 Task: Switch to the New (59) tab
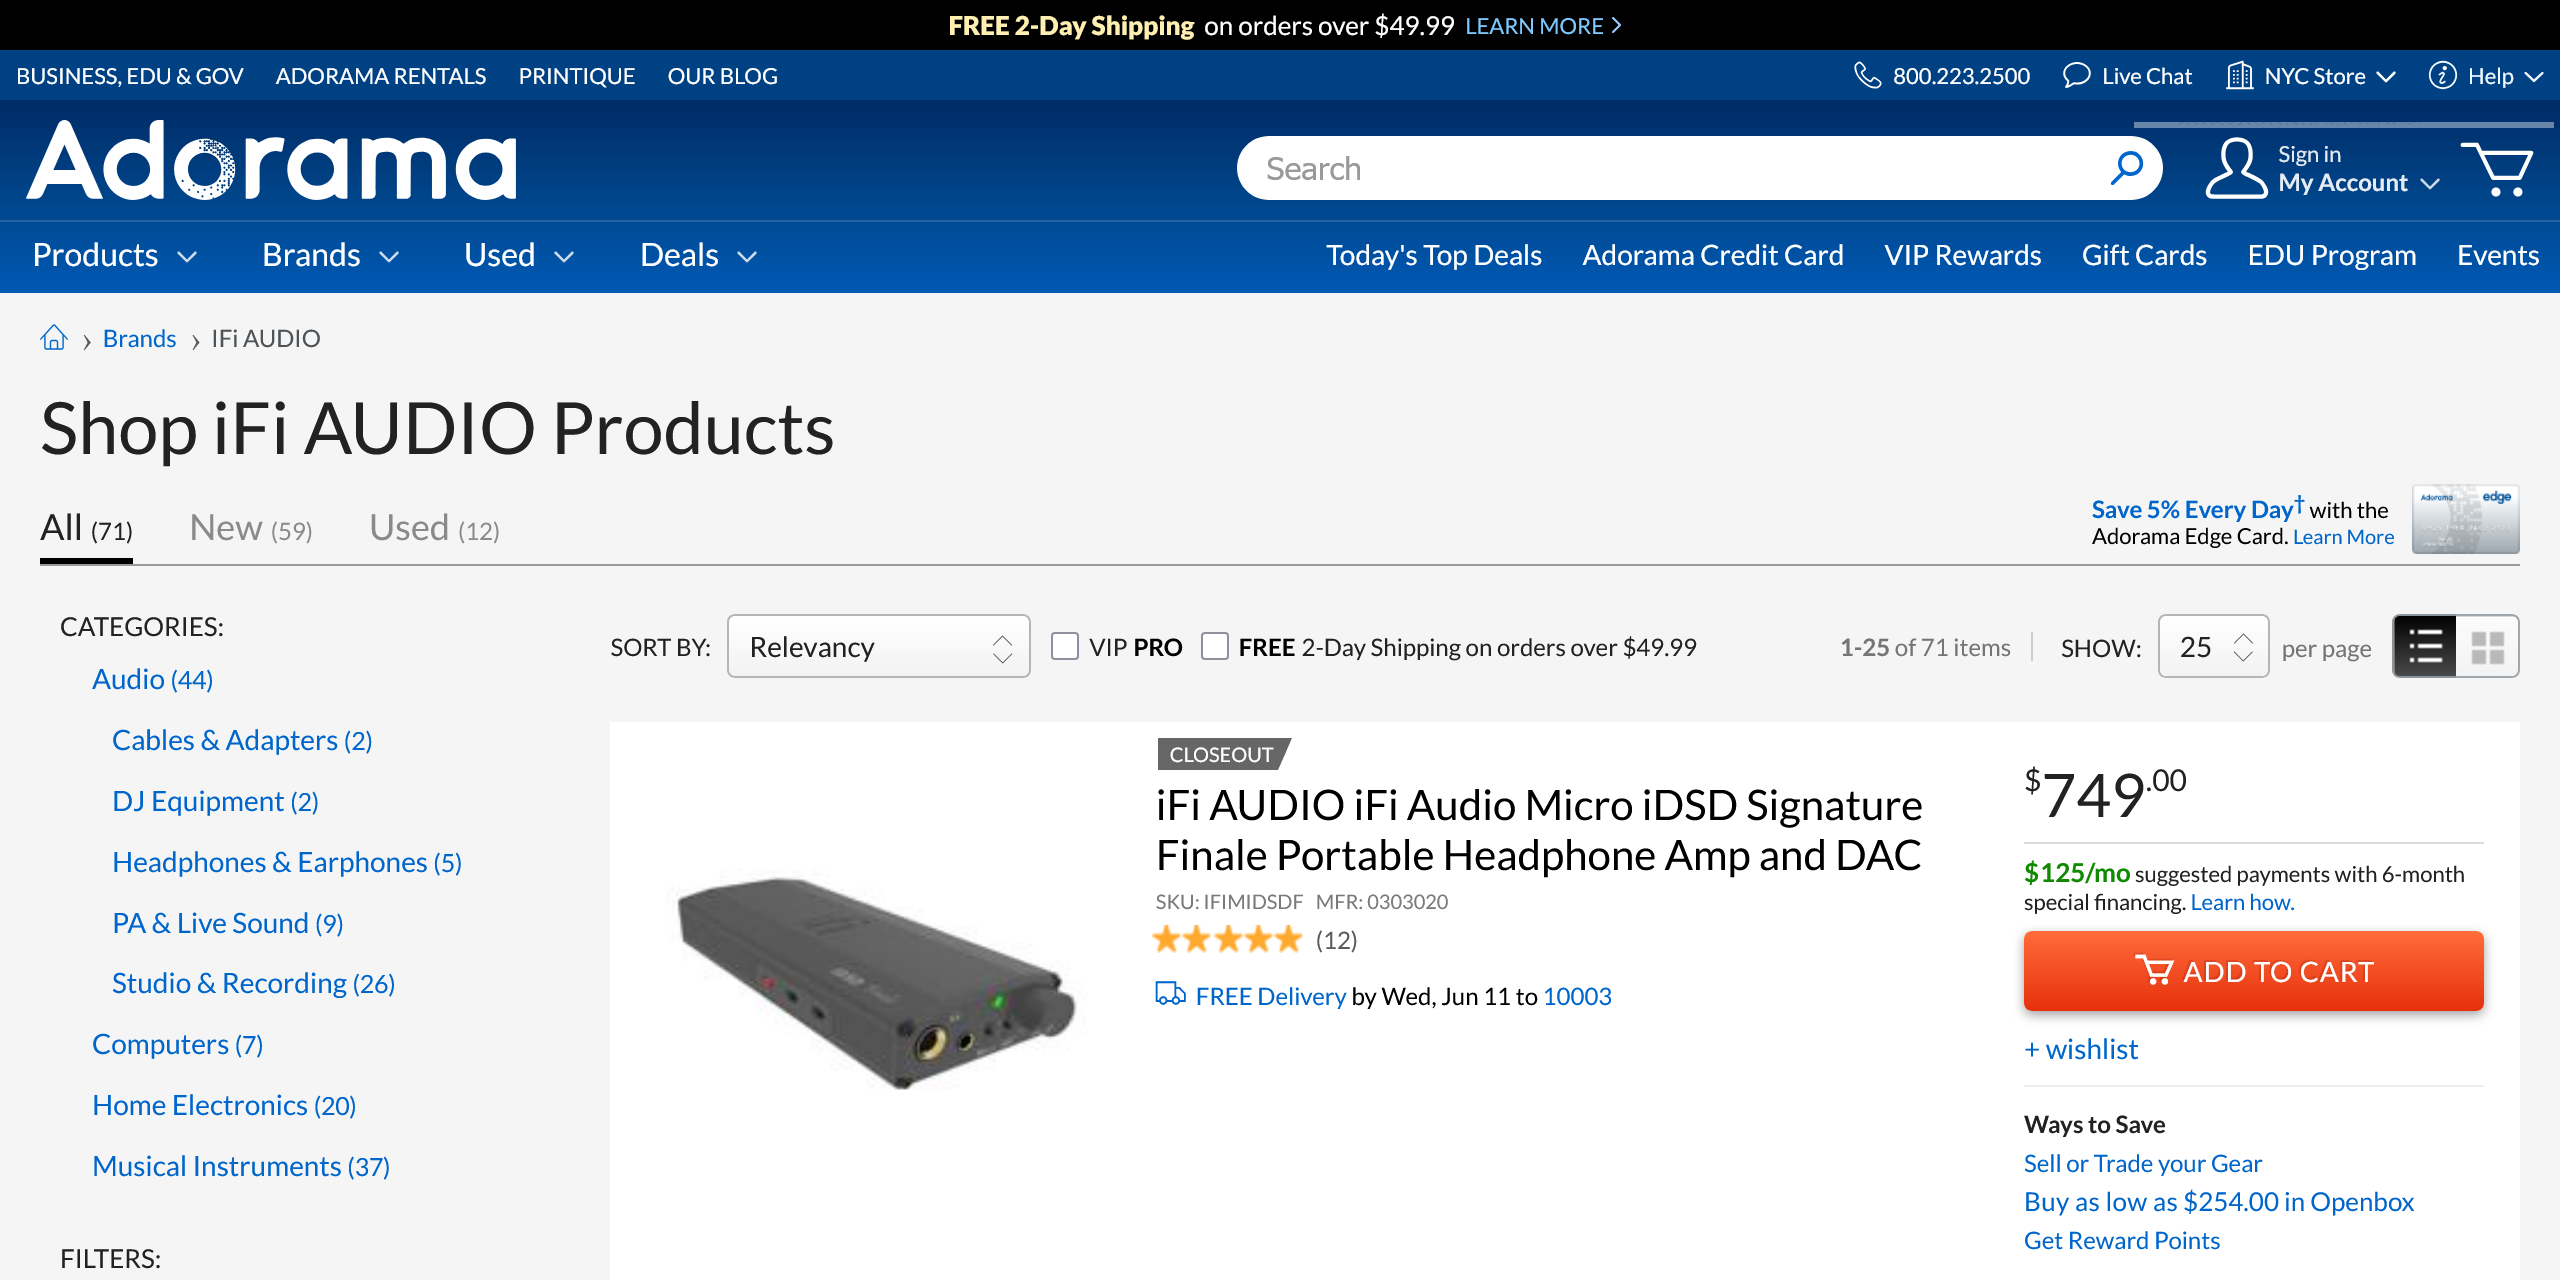point(251,528)
